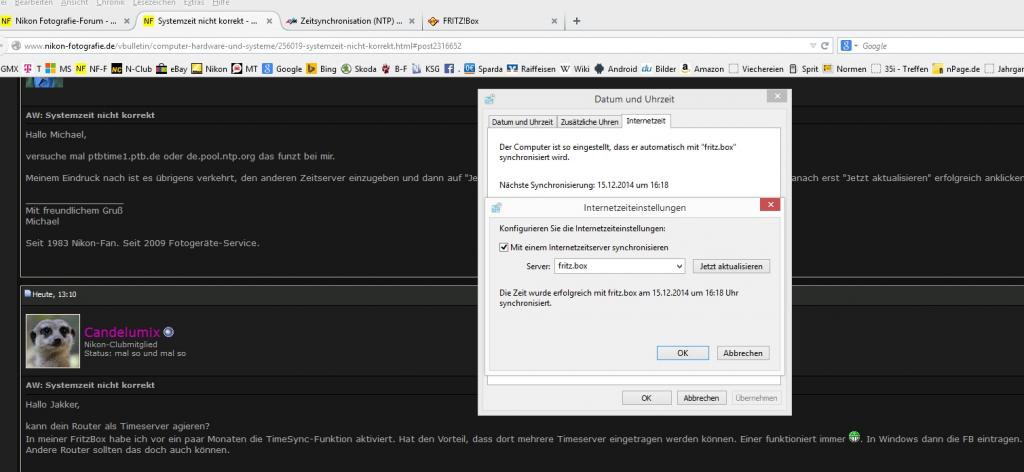Screen dimensions: 1024x472
Task: Open the search engine selector dropdown
Action: point(848,46)
